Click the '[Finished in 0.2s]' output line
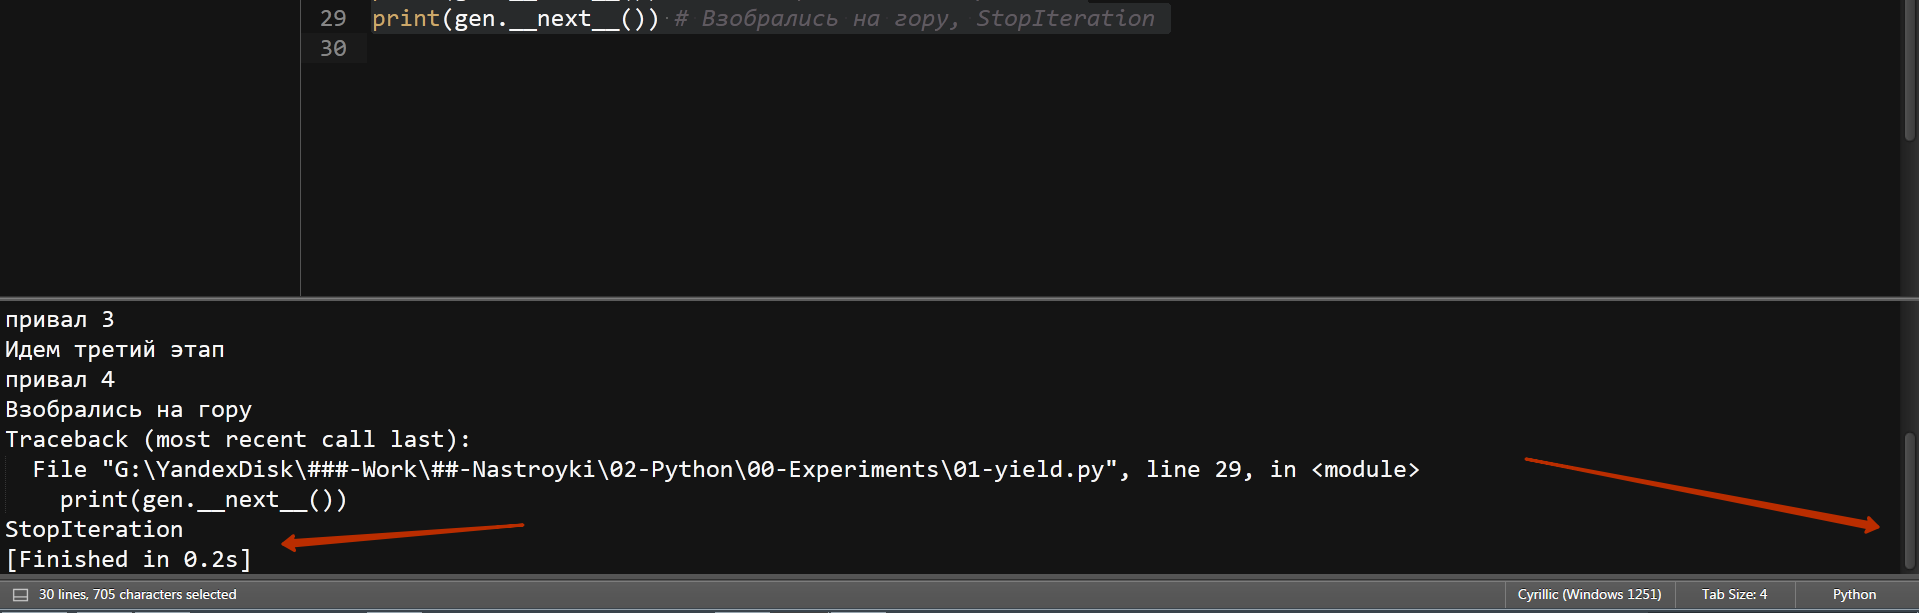 pyautogui.click(x=128, y=560)
